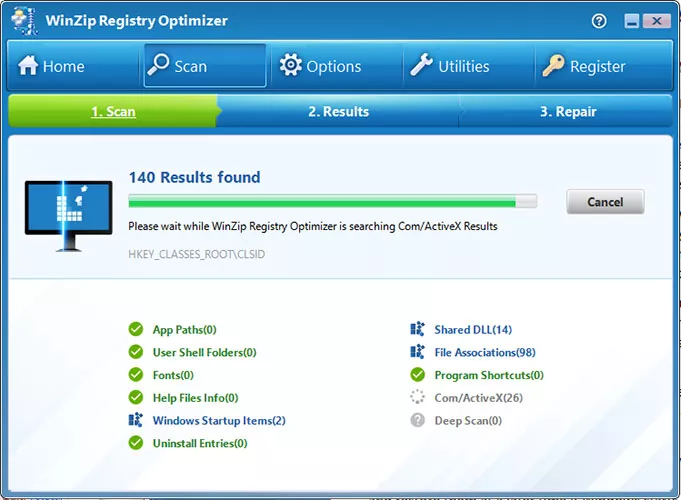Click the Shared DLL registry icon

coord(417,329)
